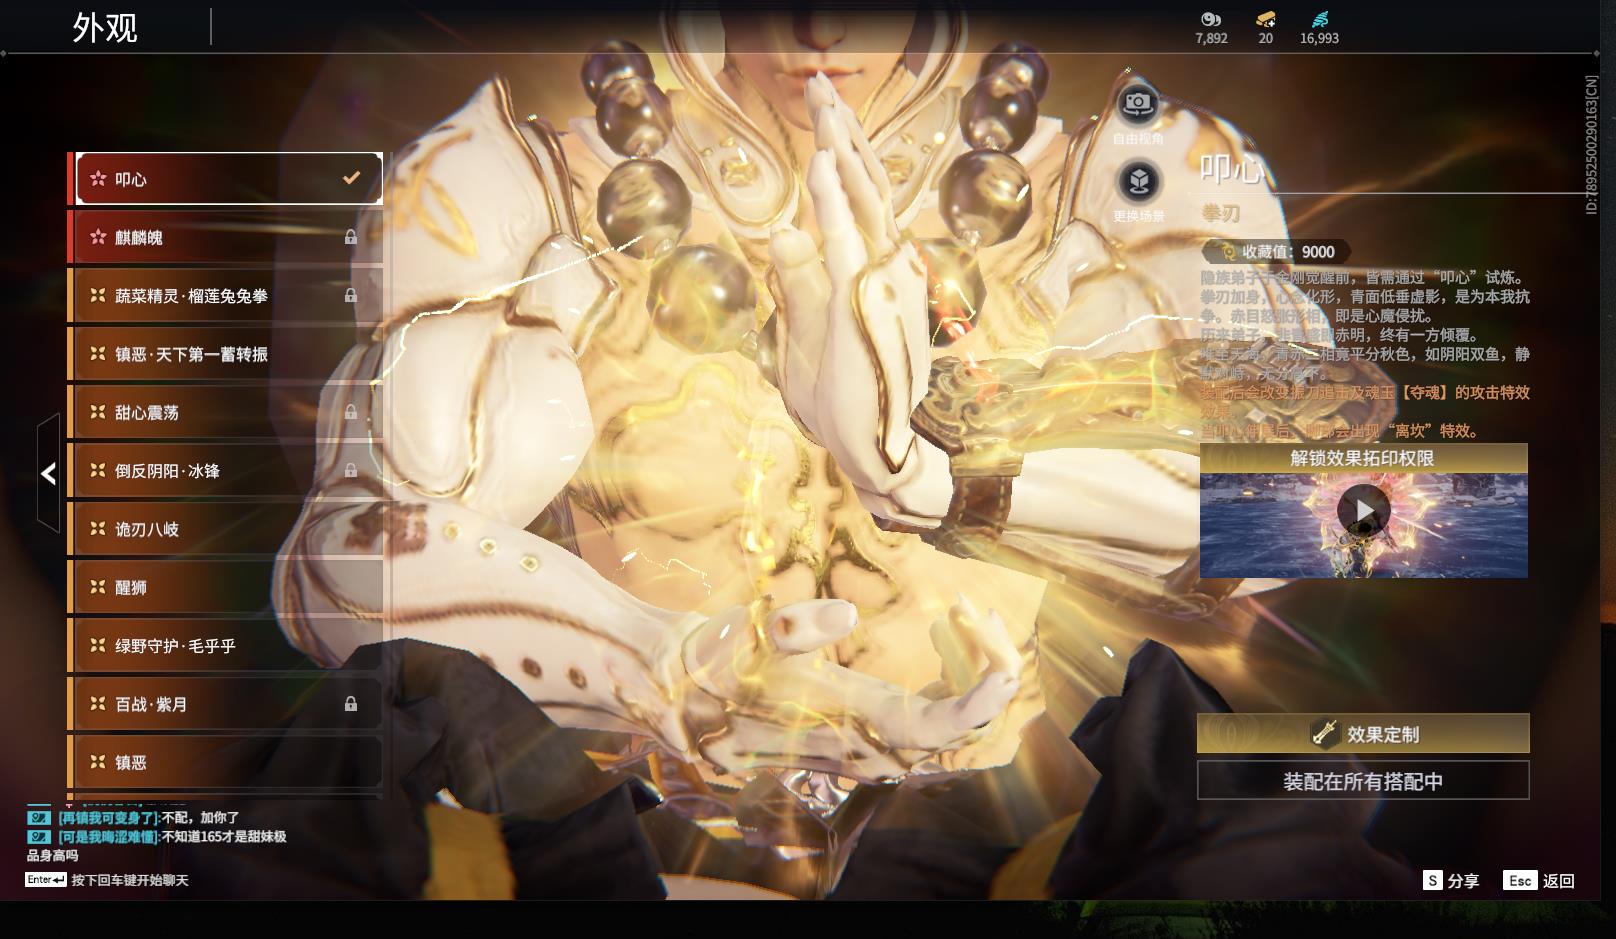Collapse the skin list with left arrow

tap(48, 473)
